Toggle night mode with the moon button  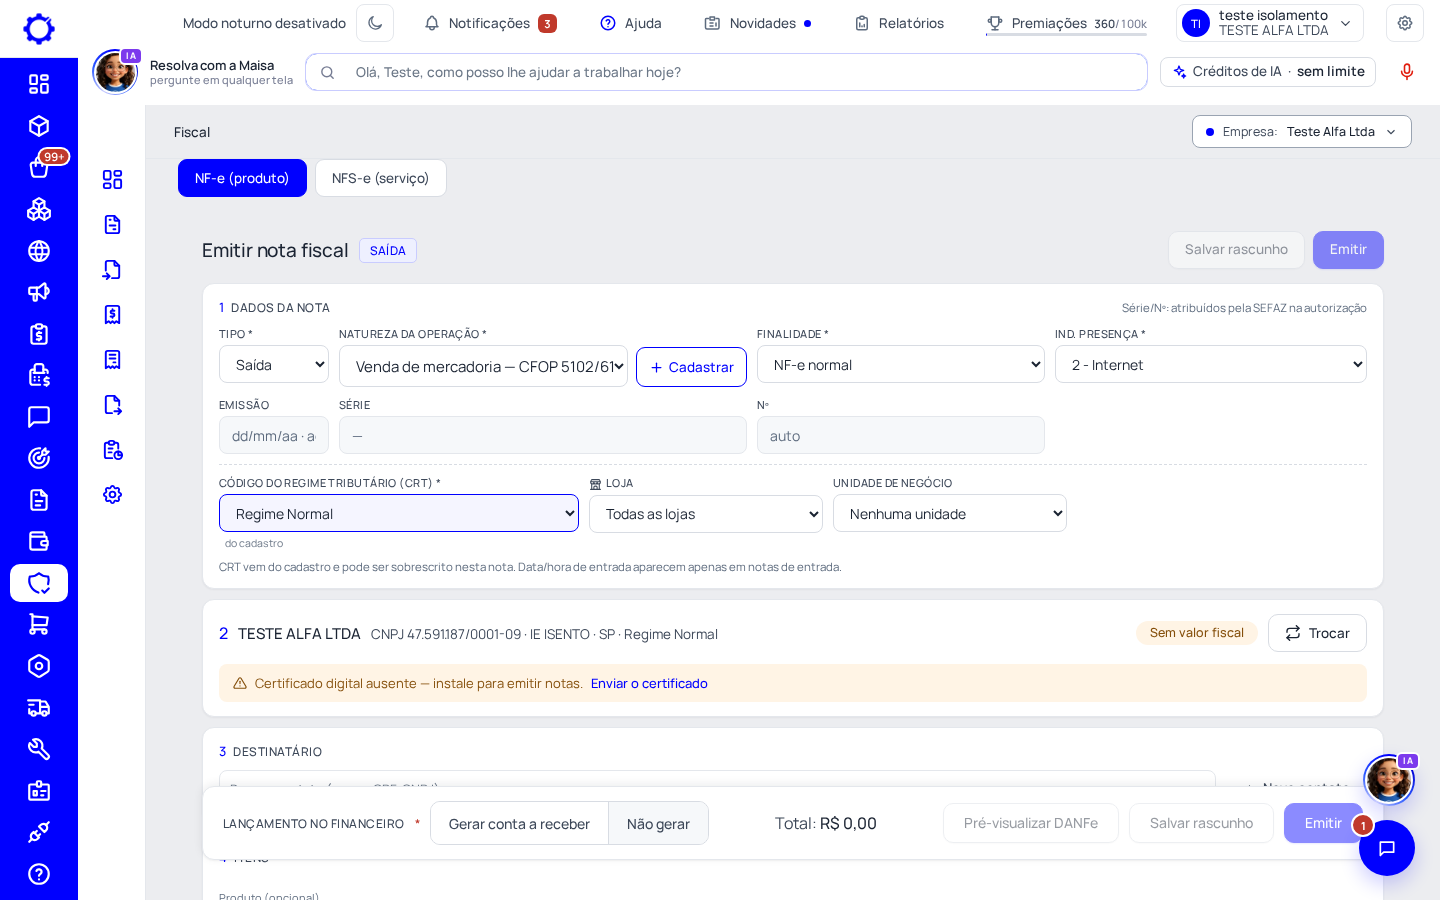(375, 23)
